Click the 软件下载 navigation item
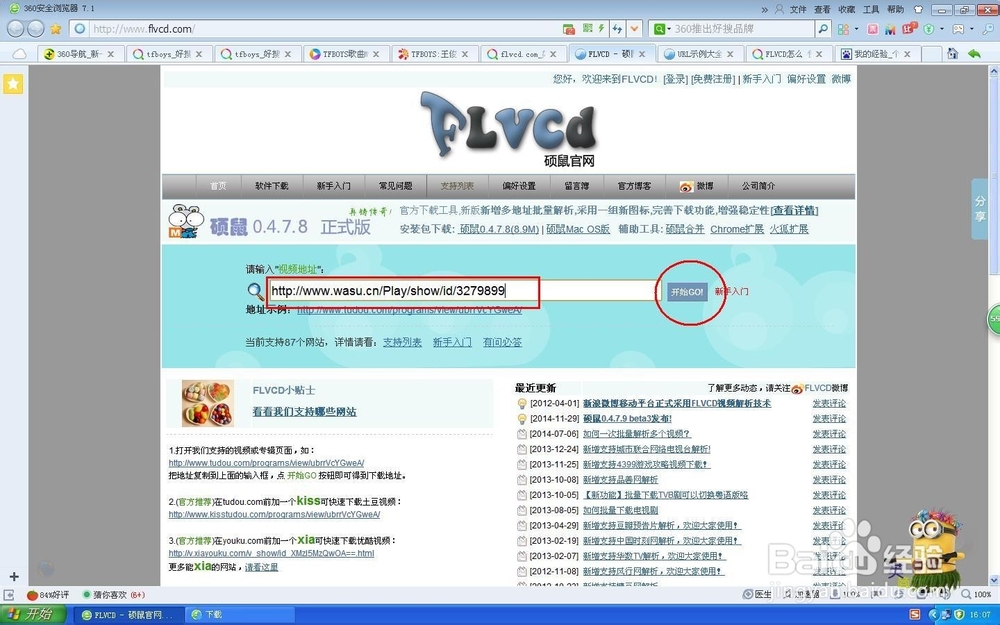Viewport: 1000px width, 625px height. pyautogui.click(x=272, y=186)
